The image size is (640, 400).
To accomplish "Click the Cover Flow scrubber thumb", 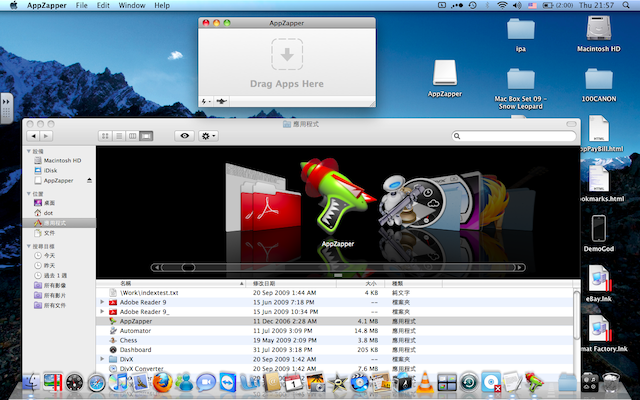I will 188,268.
